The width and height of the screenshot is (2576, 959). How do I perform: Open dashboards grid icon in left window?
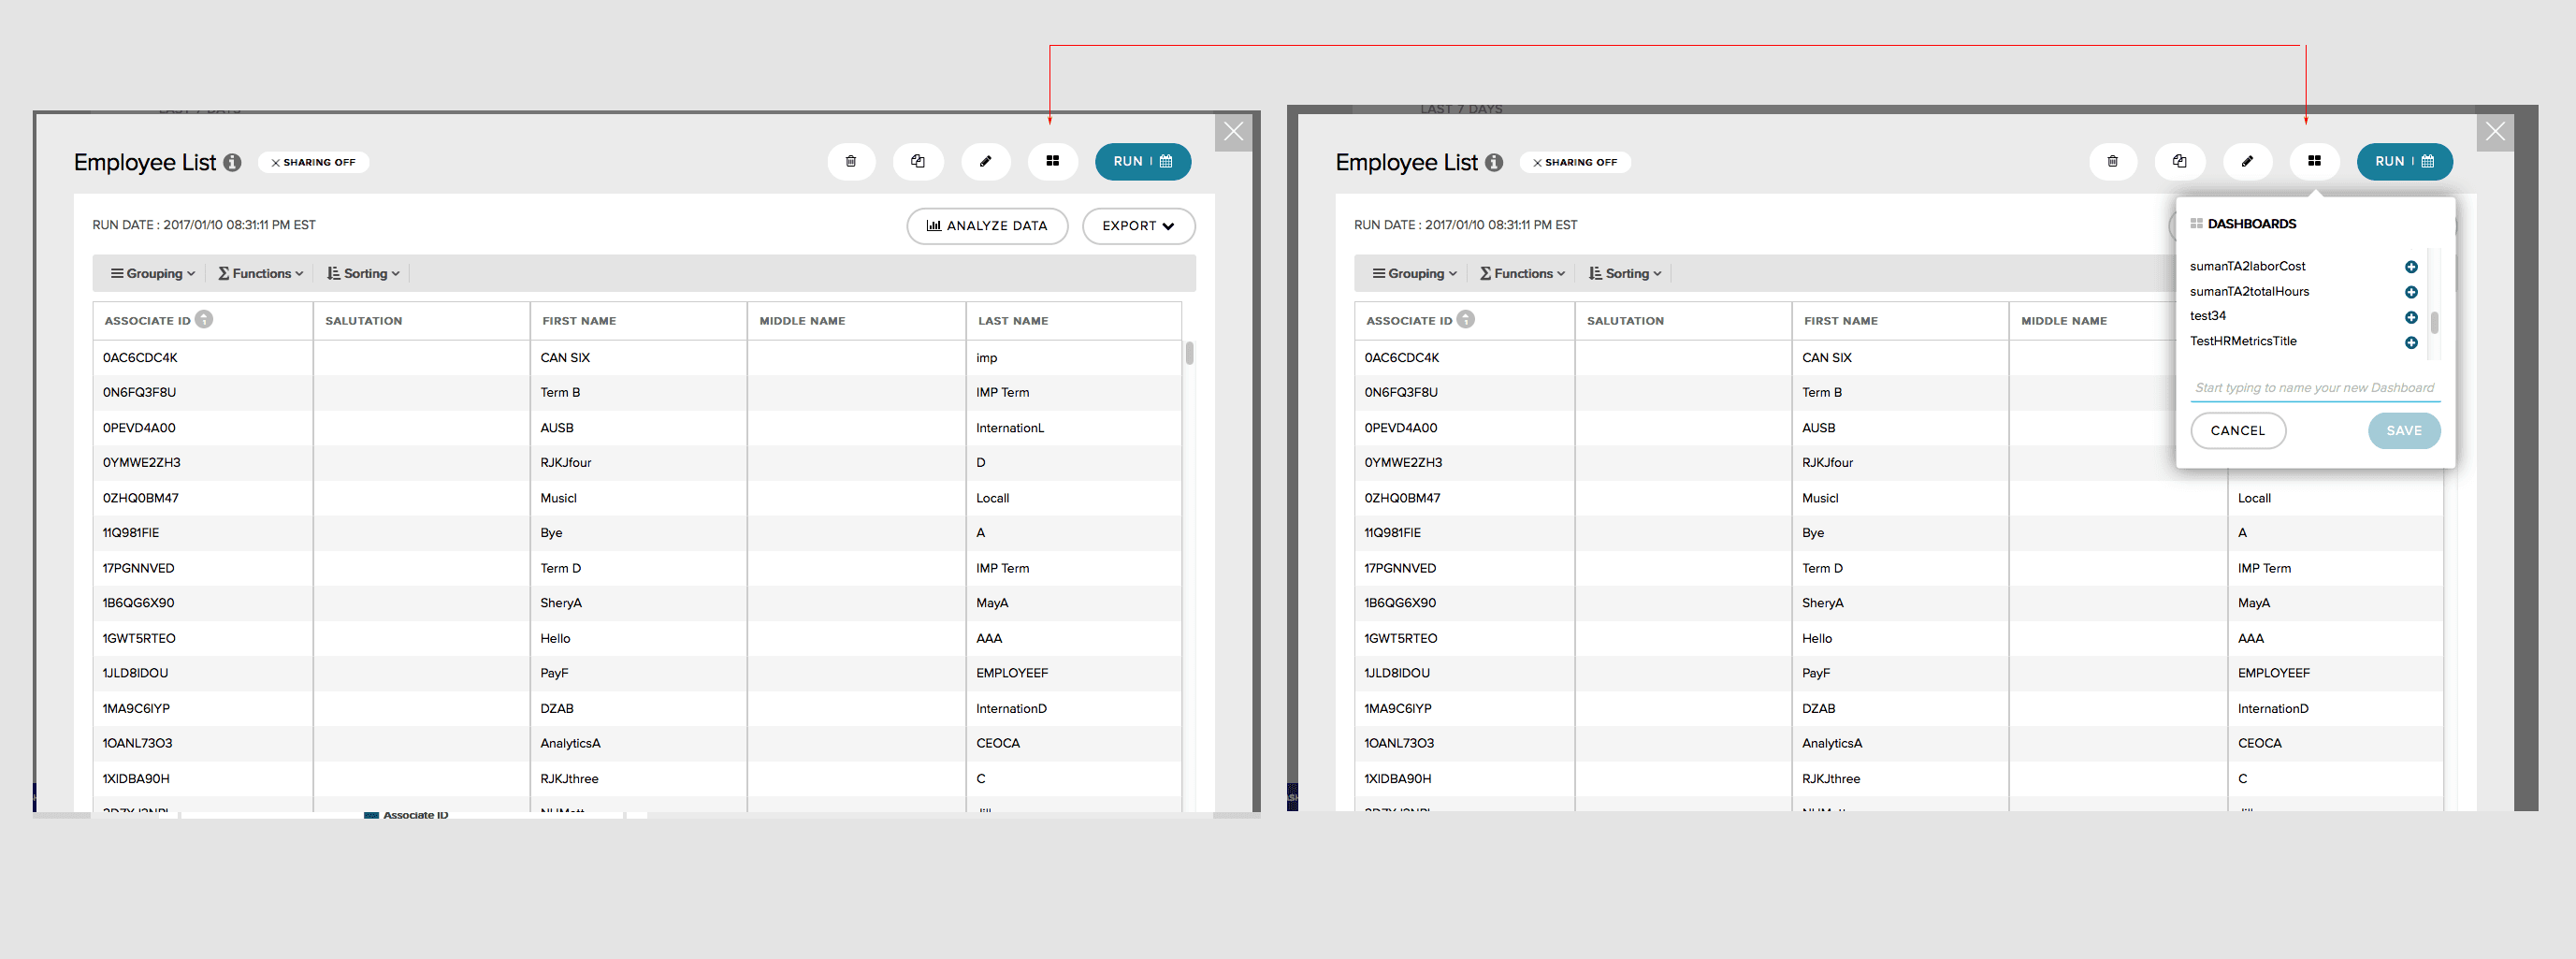pos(1052,161)
